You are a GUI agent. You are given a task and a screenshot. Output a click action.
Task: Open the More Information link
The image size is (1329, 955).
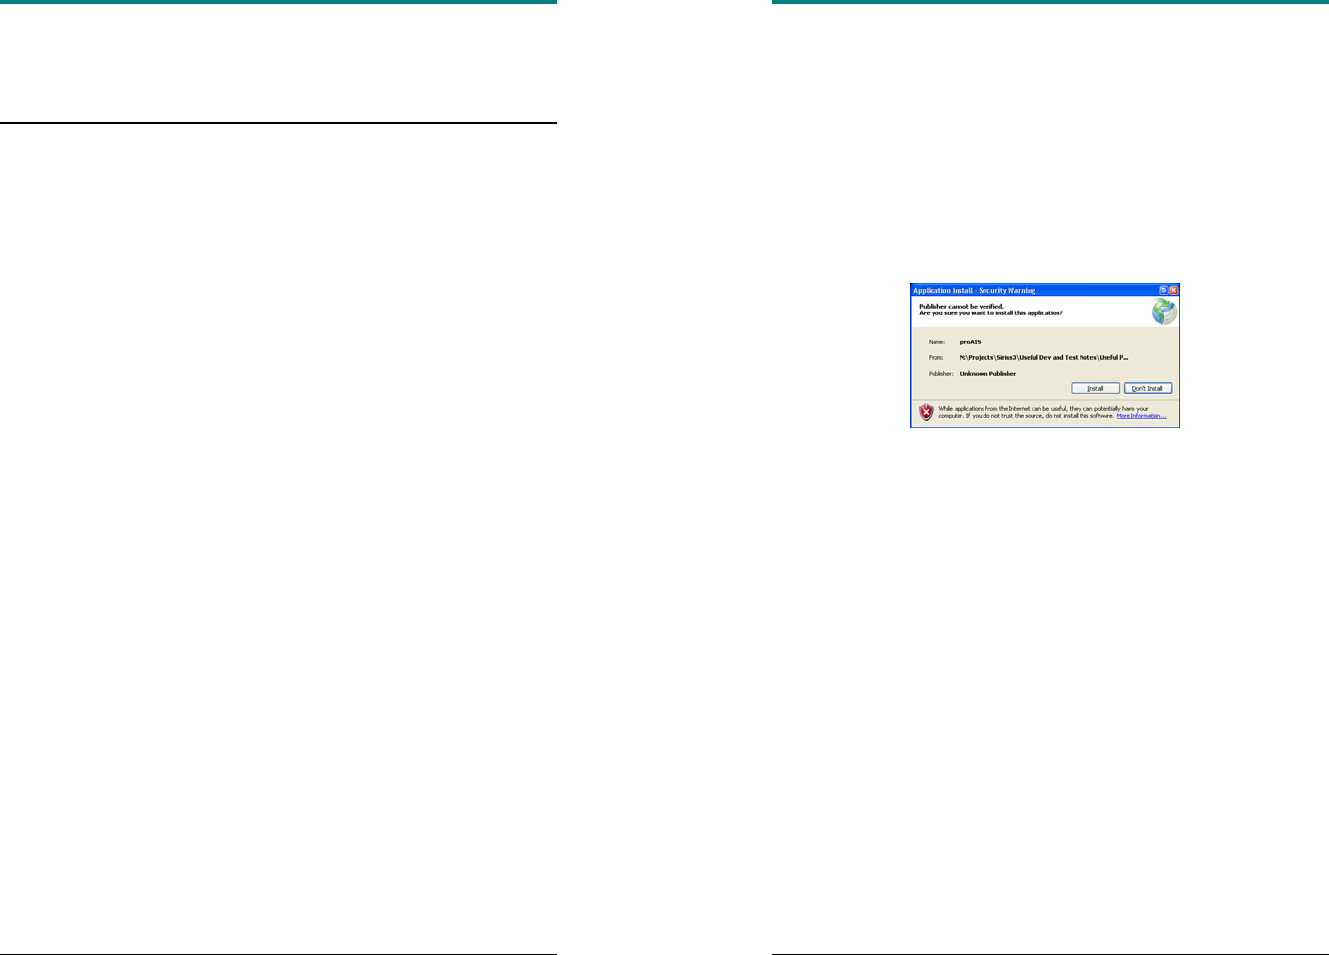(x=1141, y=416)
